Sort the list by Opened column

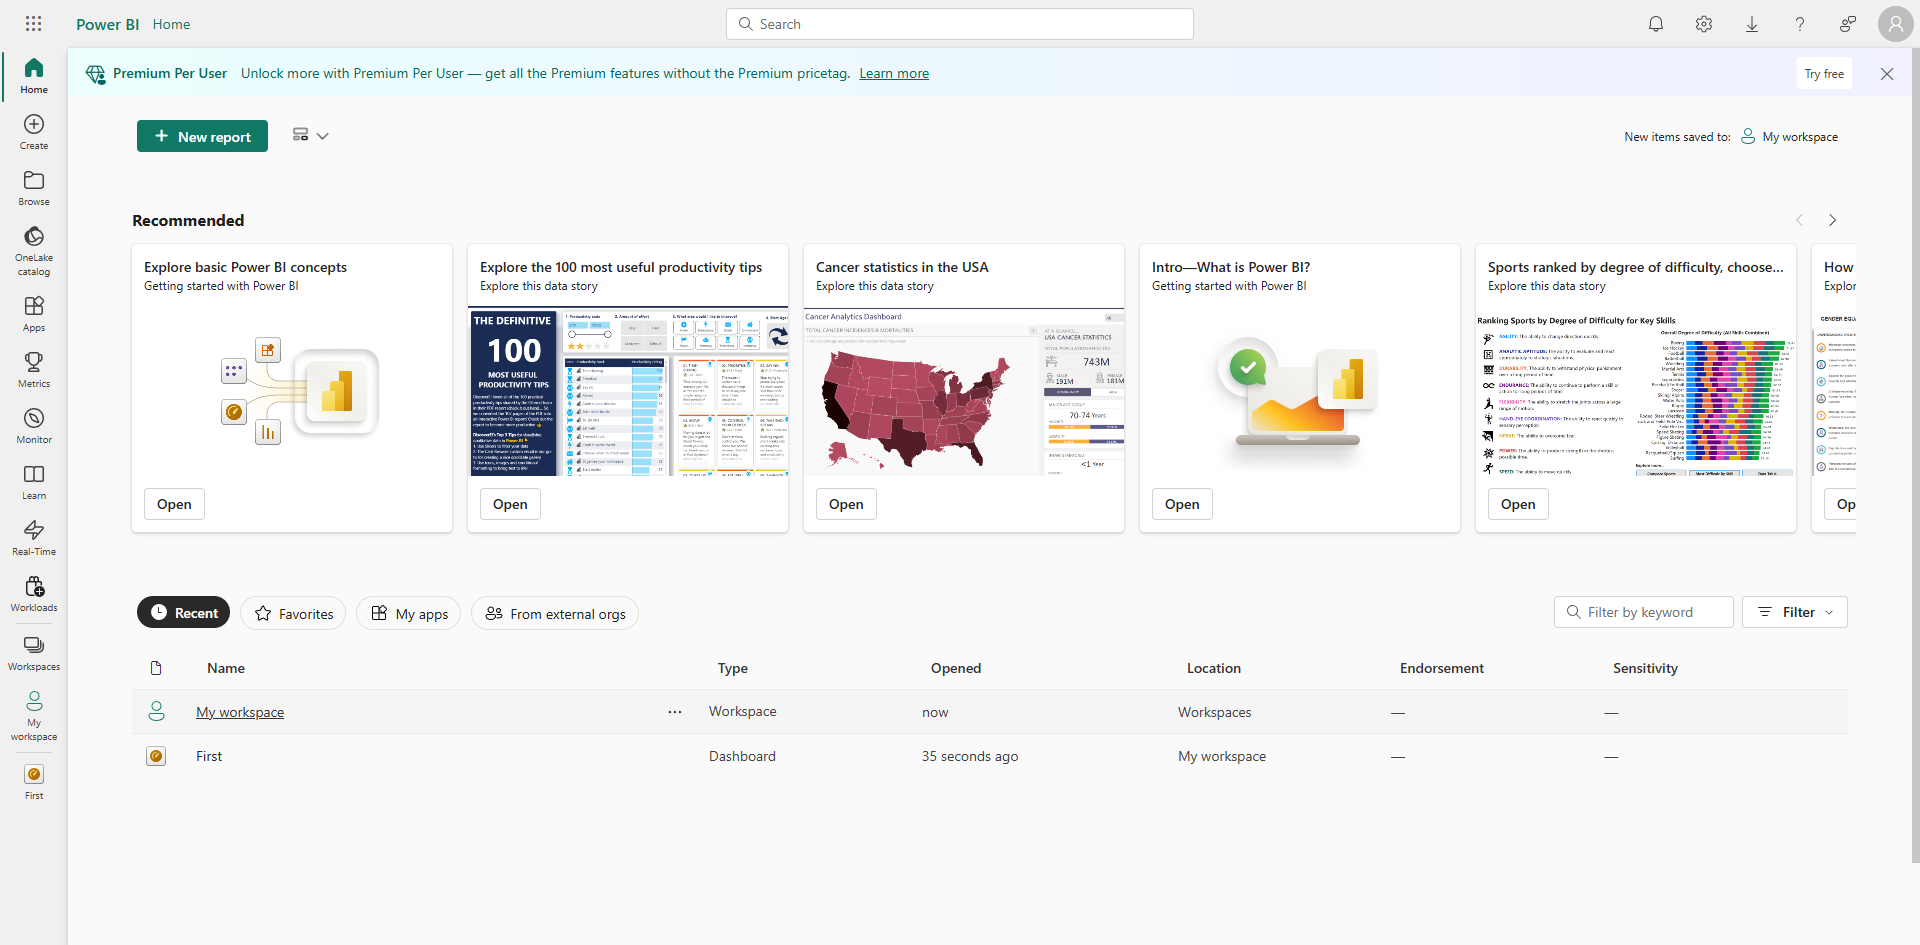(x=956, y=668)
